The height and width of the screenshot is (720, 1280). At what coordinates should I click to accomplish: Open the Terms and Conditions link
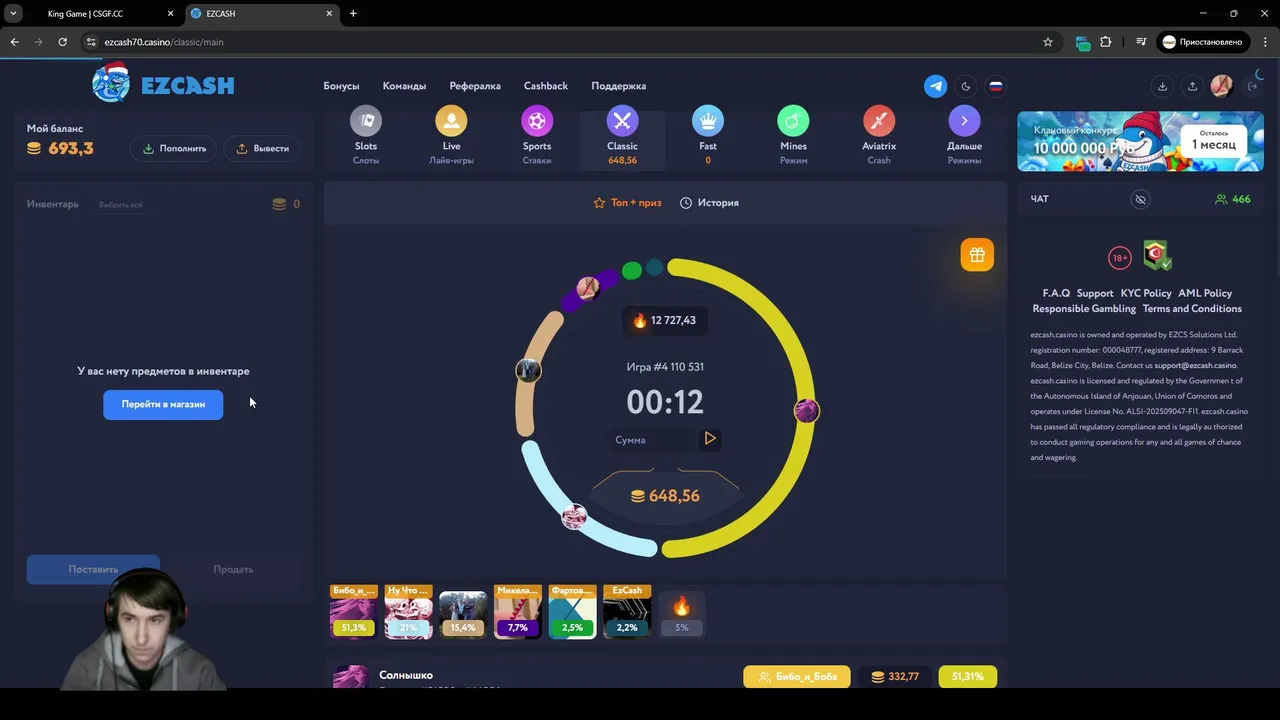point(1192,309)
